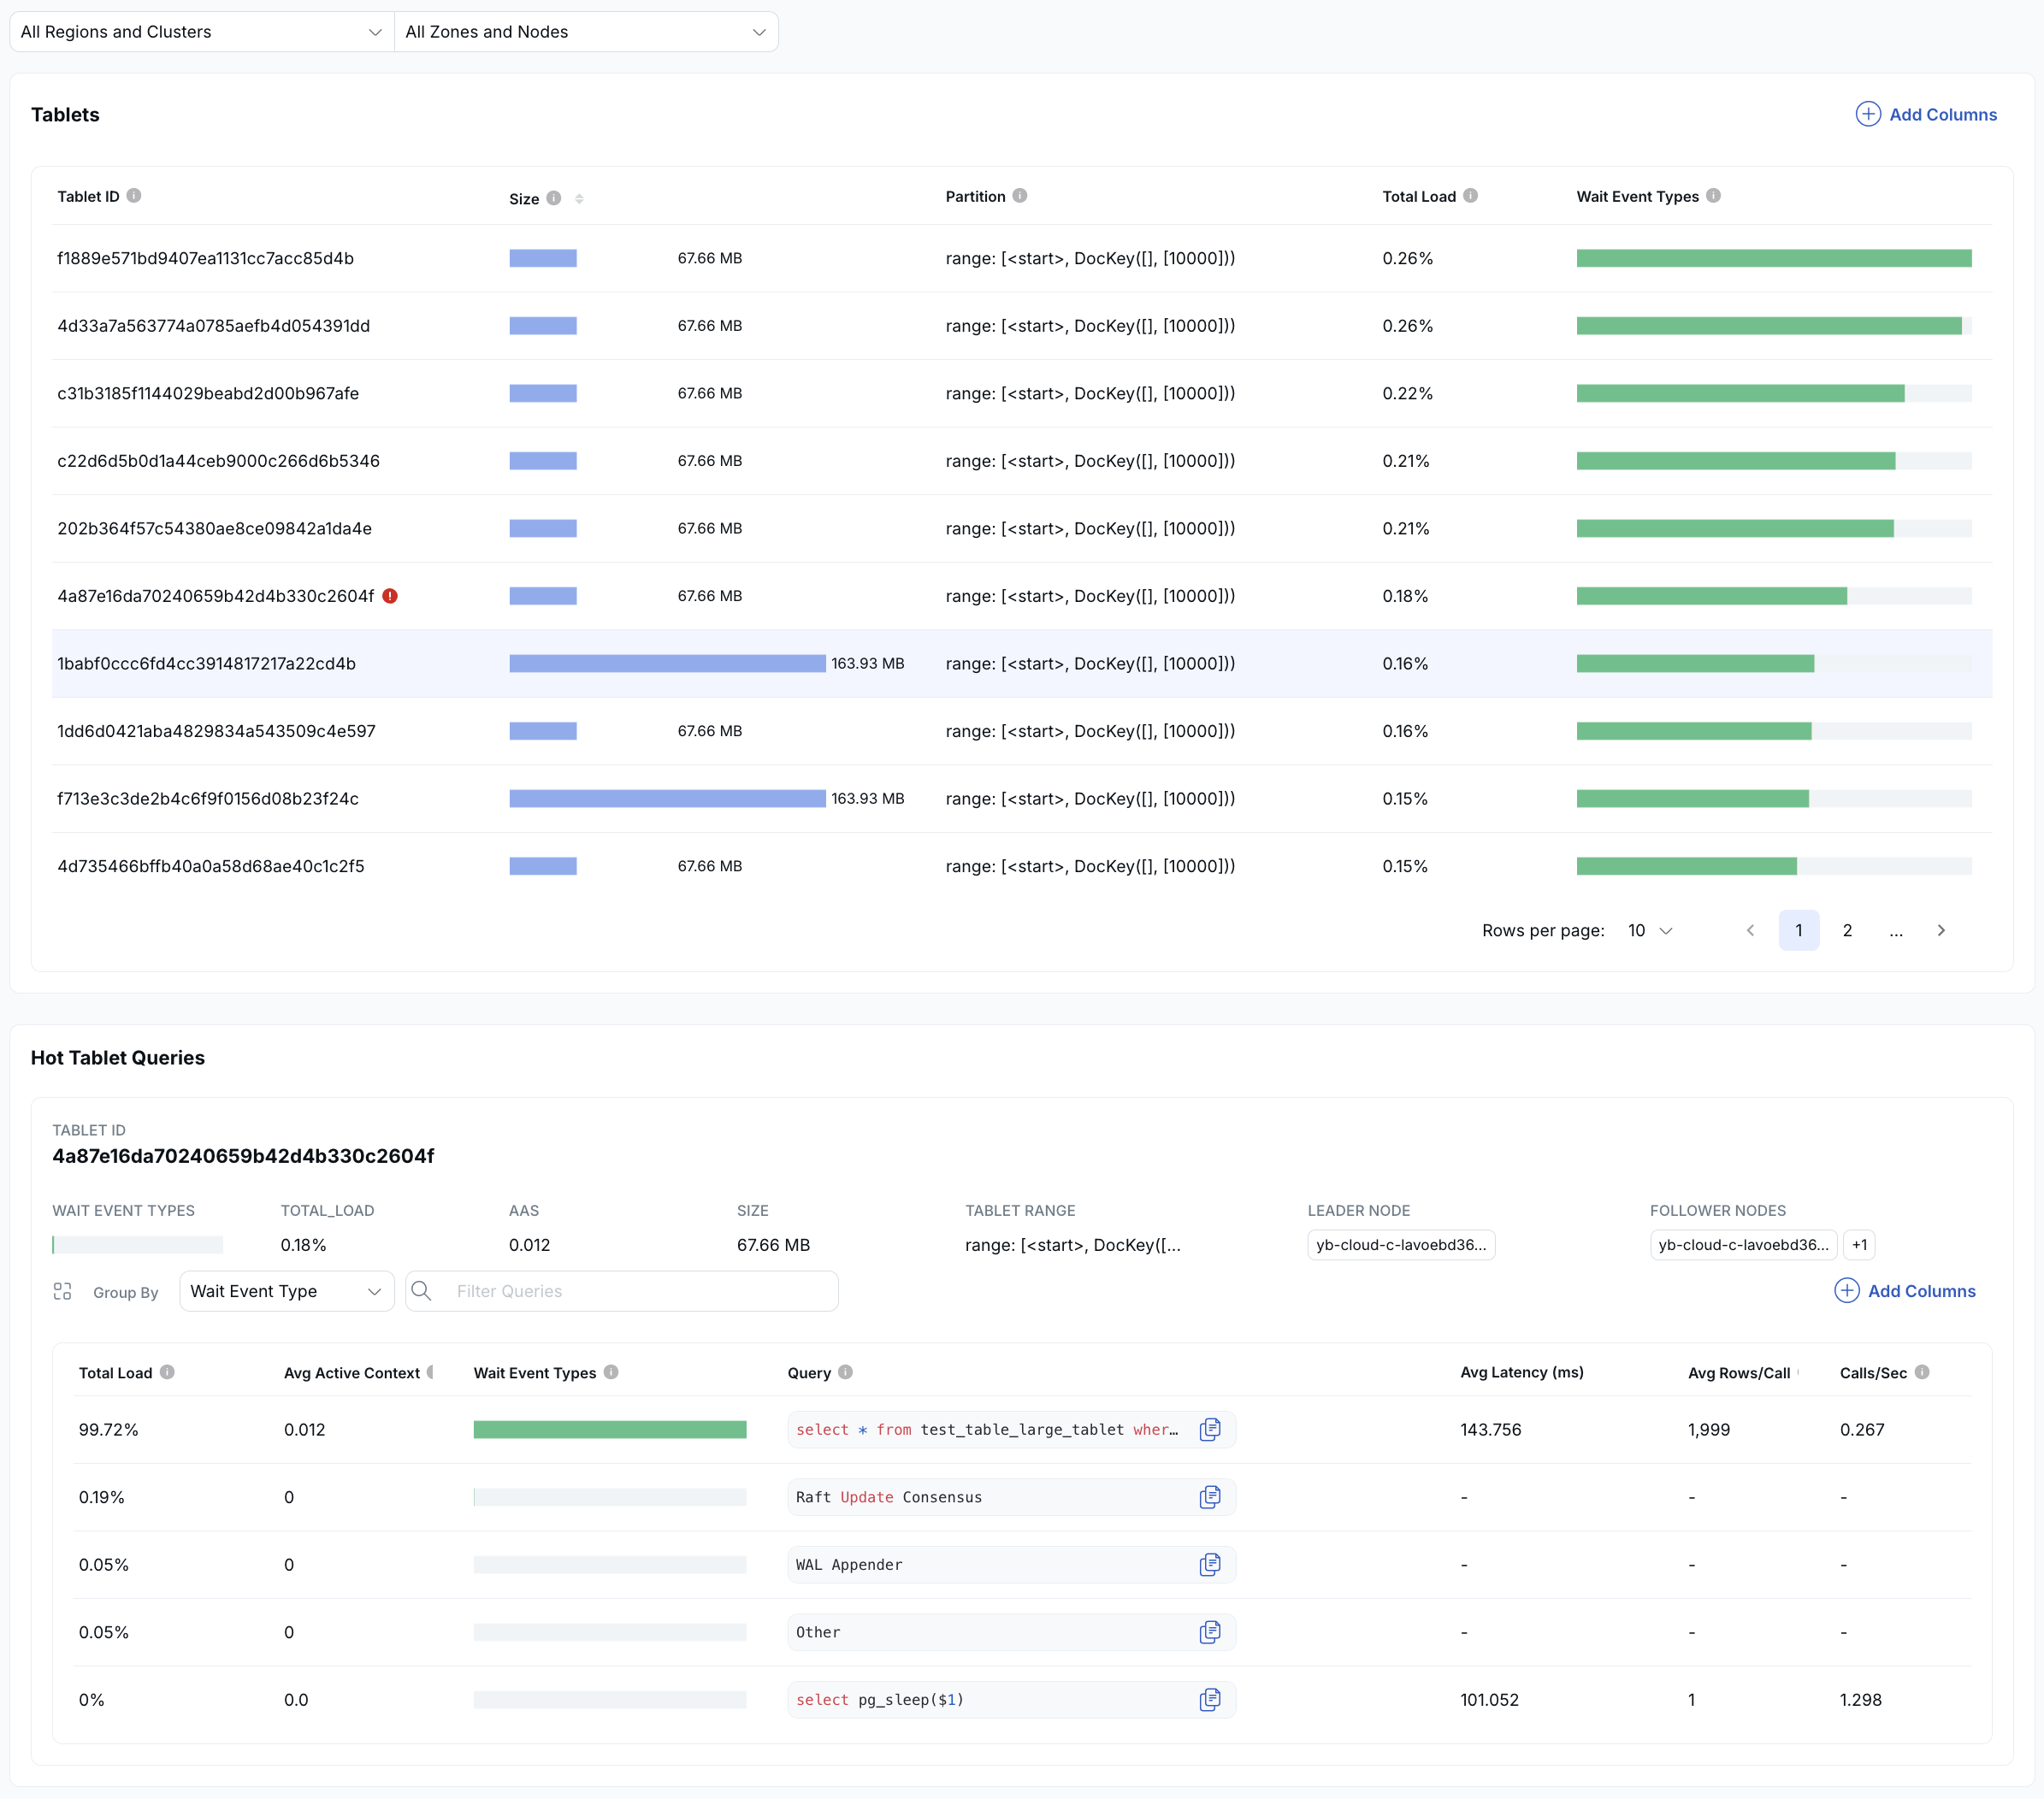Copy the Raft Update Consensus query
This screenshot has height=1799, width=2044.
coord(1209,1497)
